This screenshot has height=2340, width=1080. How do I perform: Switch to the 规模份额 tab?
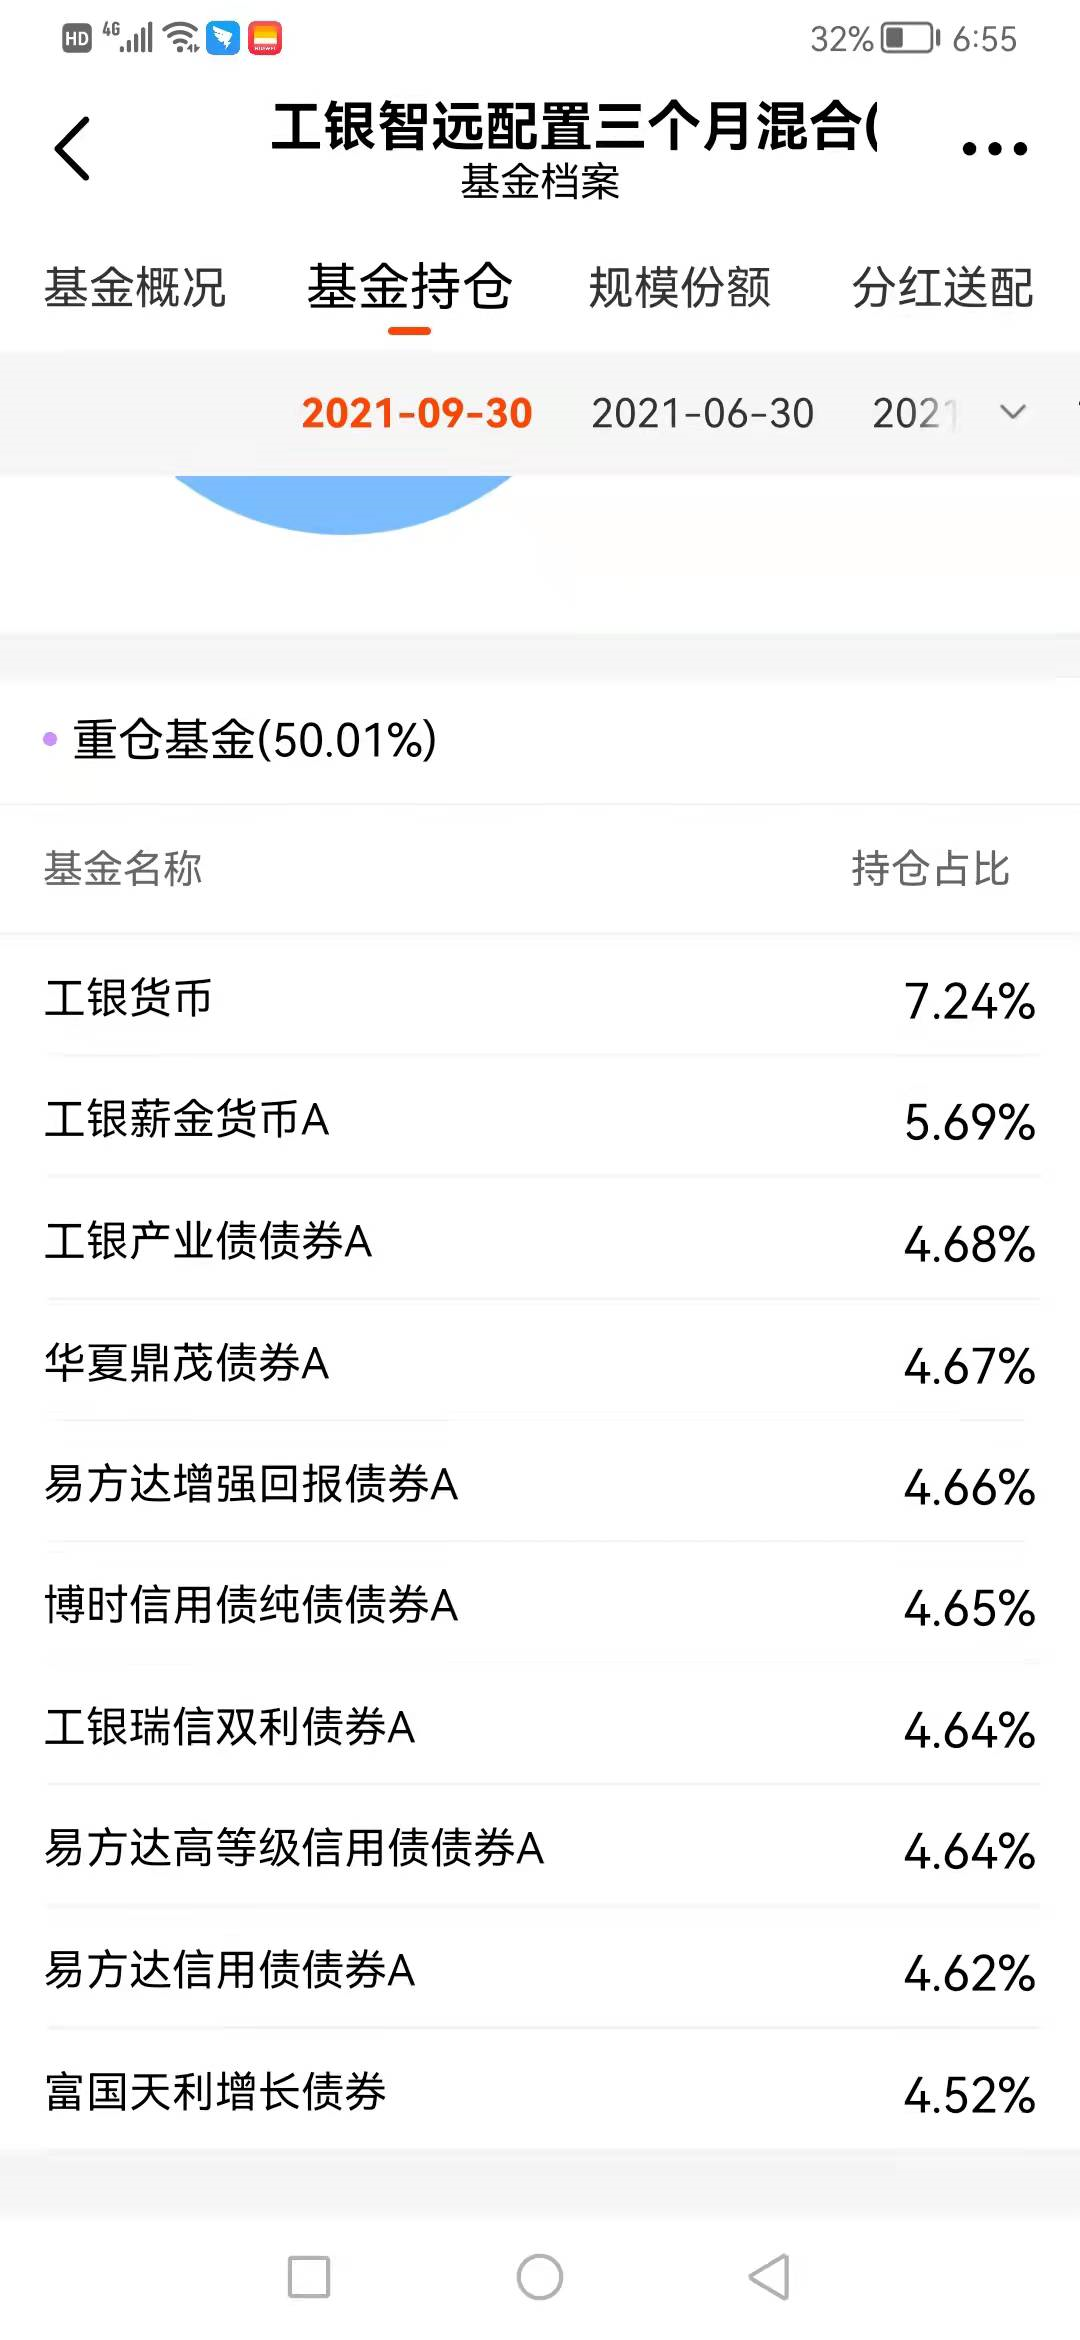point(680,288)
